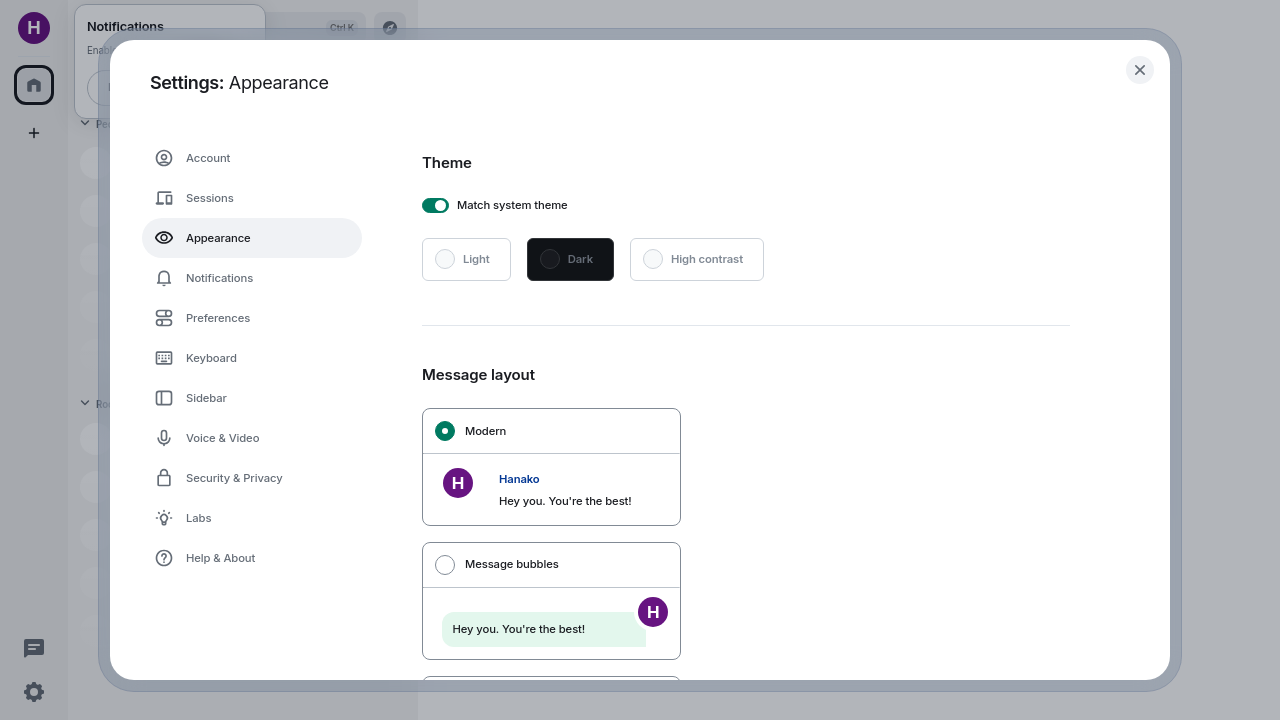This screenshot has height=720, width=1280.
Task: Open the Sidebar settings tab
Action: pos(206,398)
